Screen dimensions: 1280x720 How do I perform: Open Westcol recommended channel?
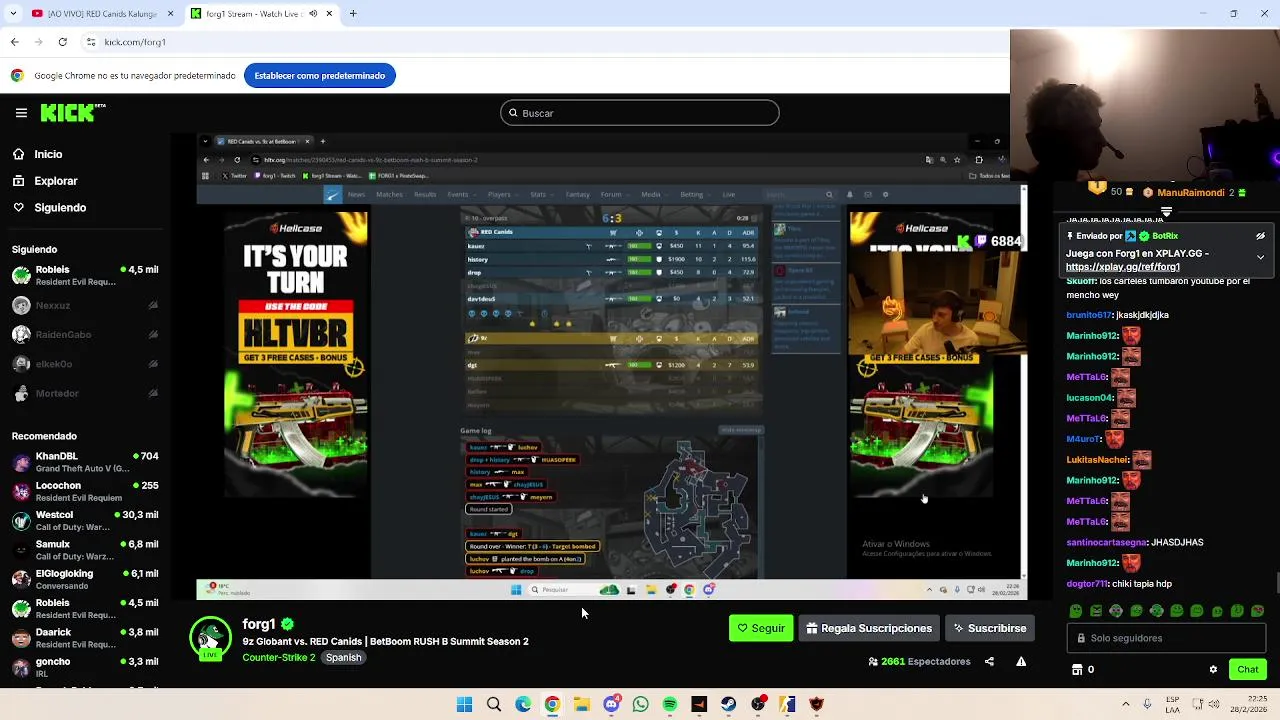[85, 520]
